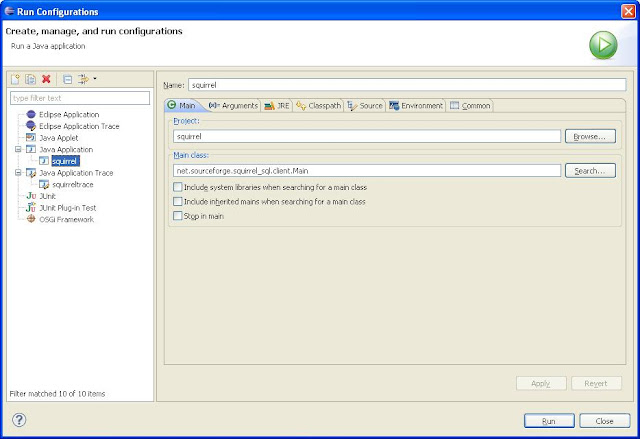
Task: Select the squirrel launch configuration
Action: coord(65,161)
